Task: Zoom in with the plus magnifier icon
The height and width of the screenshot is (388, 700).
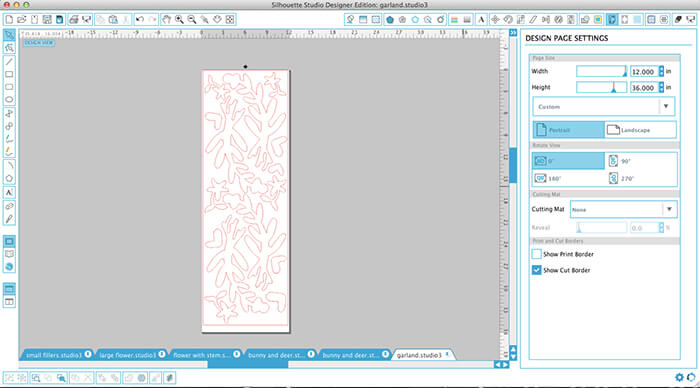Action: click(179, 20)
